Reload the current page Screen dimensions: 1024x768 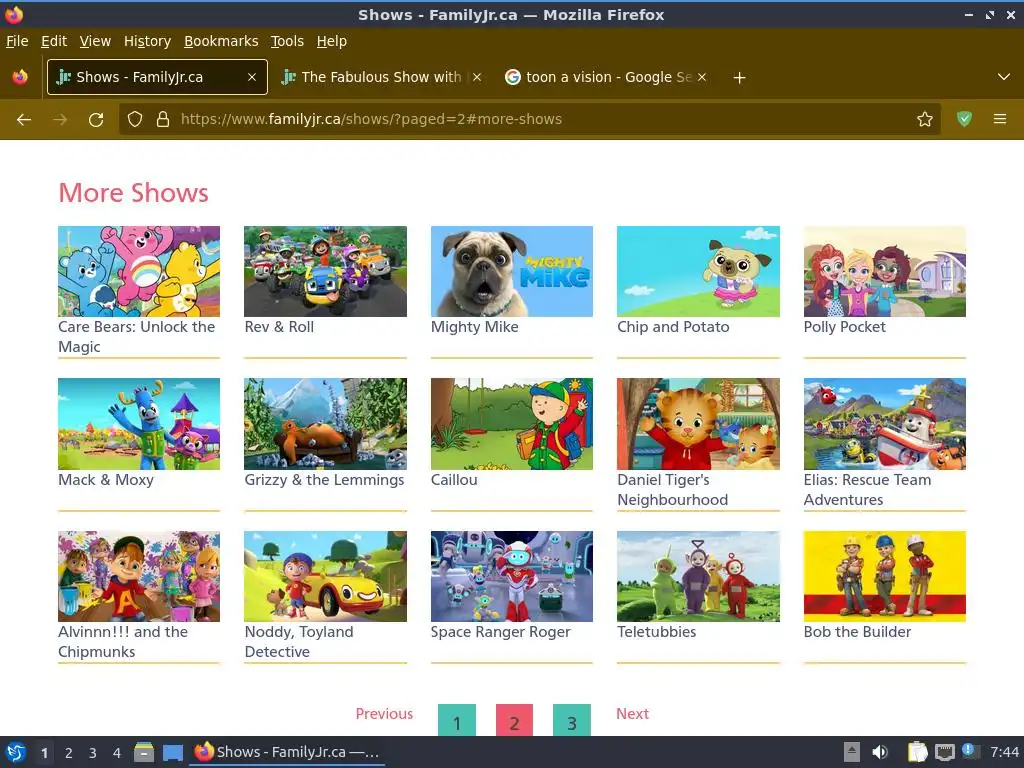96,120
